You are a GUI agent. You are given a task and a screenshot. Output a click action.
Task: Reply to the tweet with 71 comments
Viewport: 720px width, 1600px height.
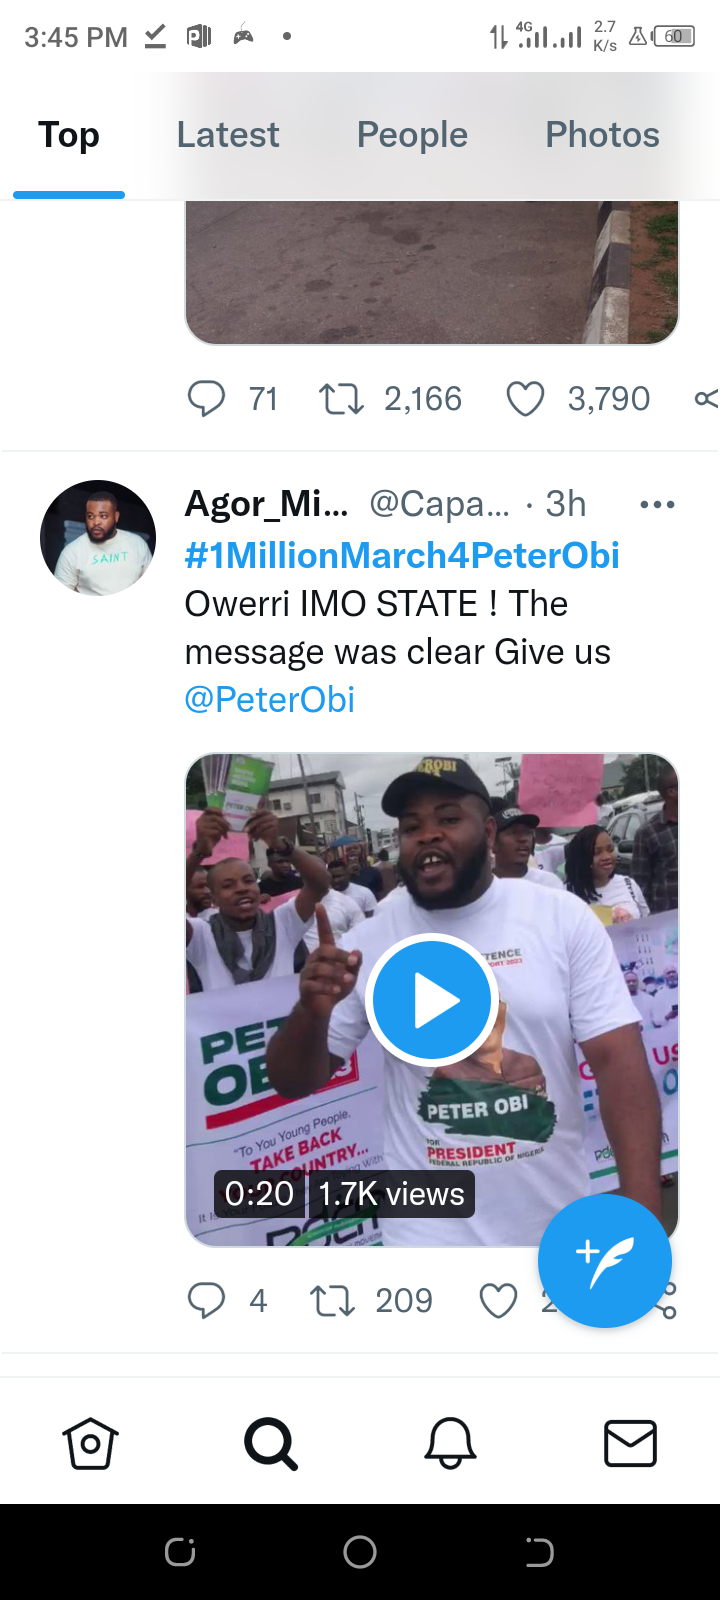[x=207, y=398]
